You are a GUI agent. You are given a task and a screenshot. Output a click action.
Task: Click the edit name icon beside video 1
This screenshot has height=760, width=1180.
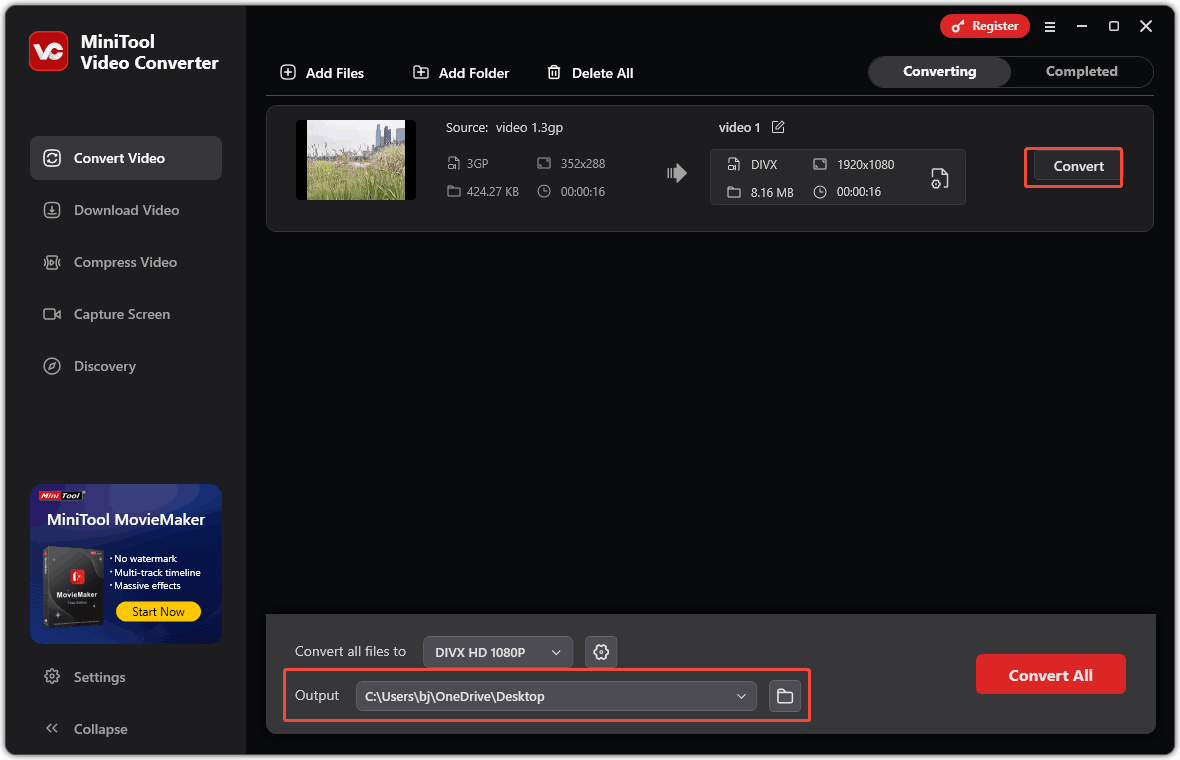pos(778,127)
